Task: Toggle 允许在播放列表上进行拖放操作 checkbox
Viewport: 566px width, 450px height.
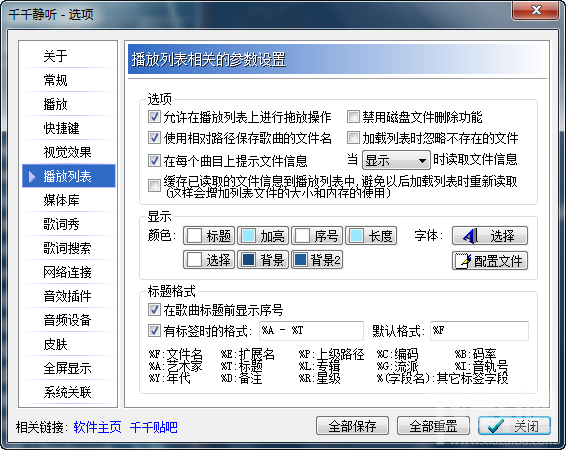Action: click(x=154, y=117)
